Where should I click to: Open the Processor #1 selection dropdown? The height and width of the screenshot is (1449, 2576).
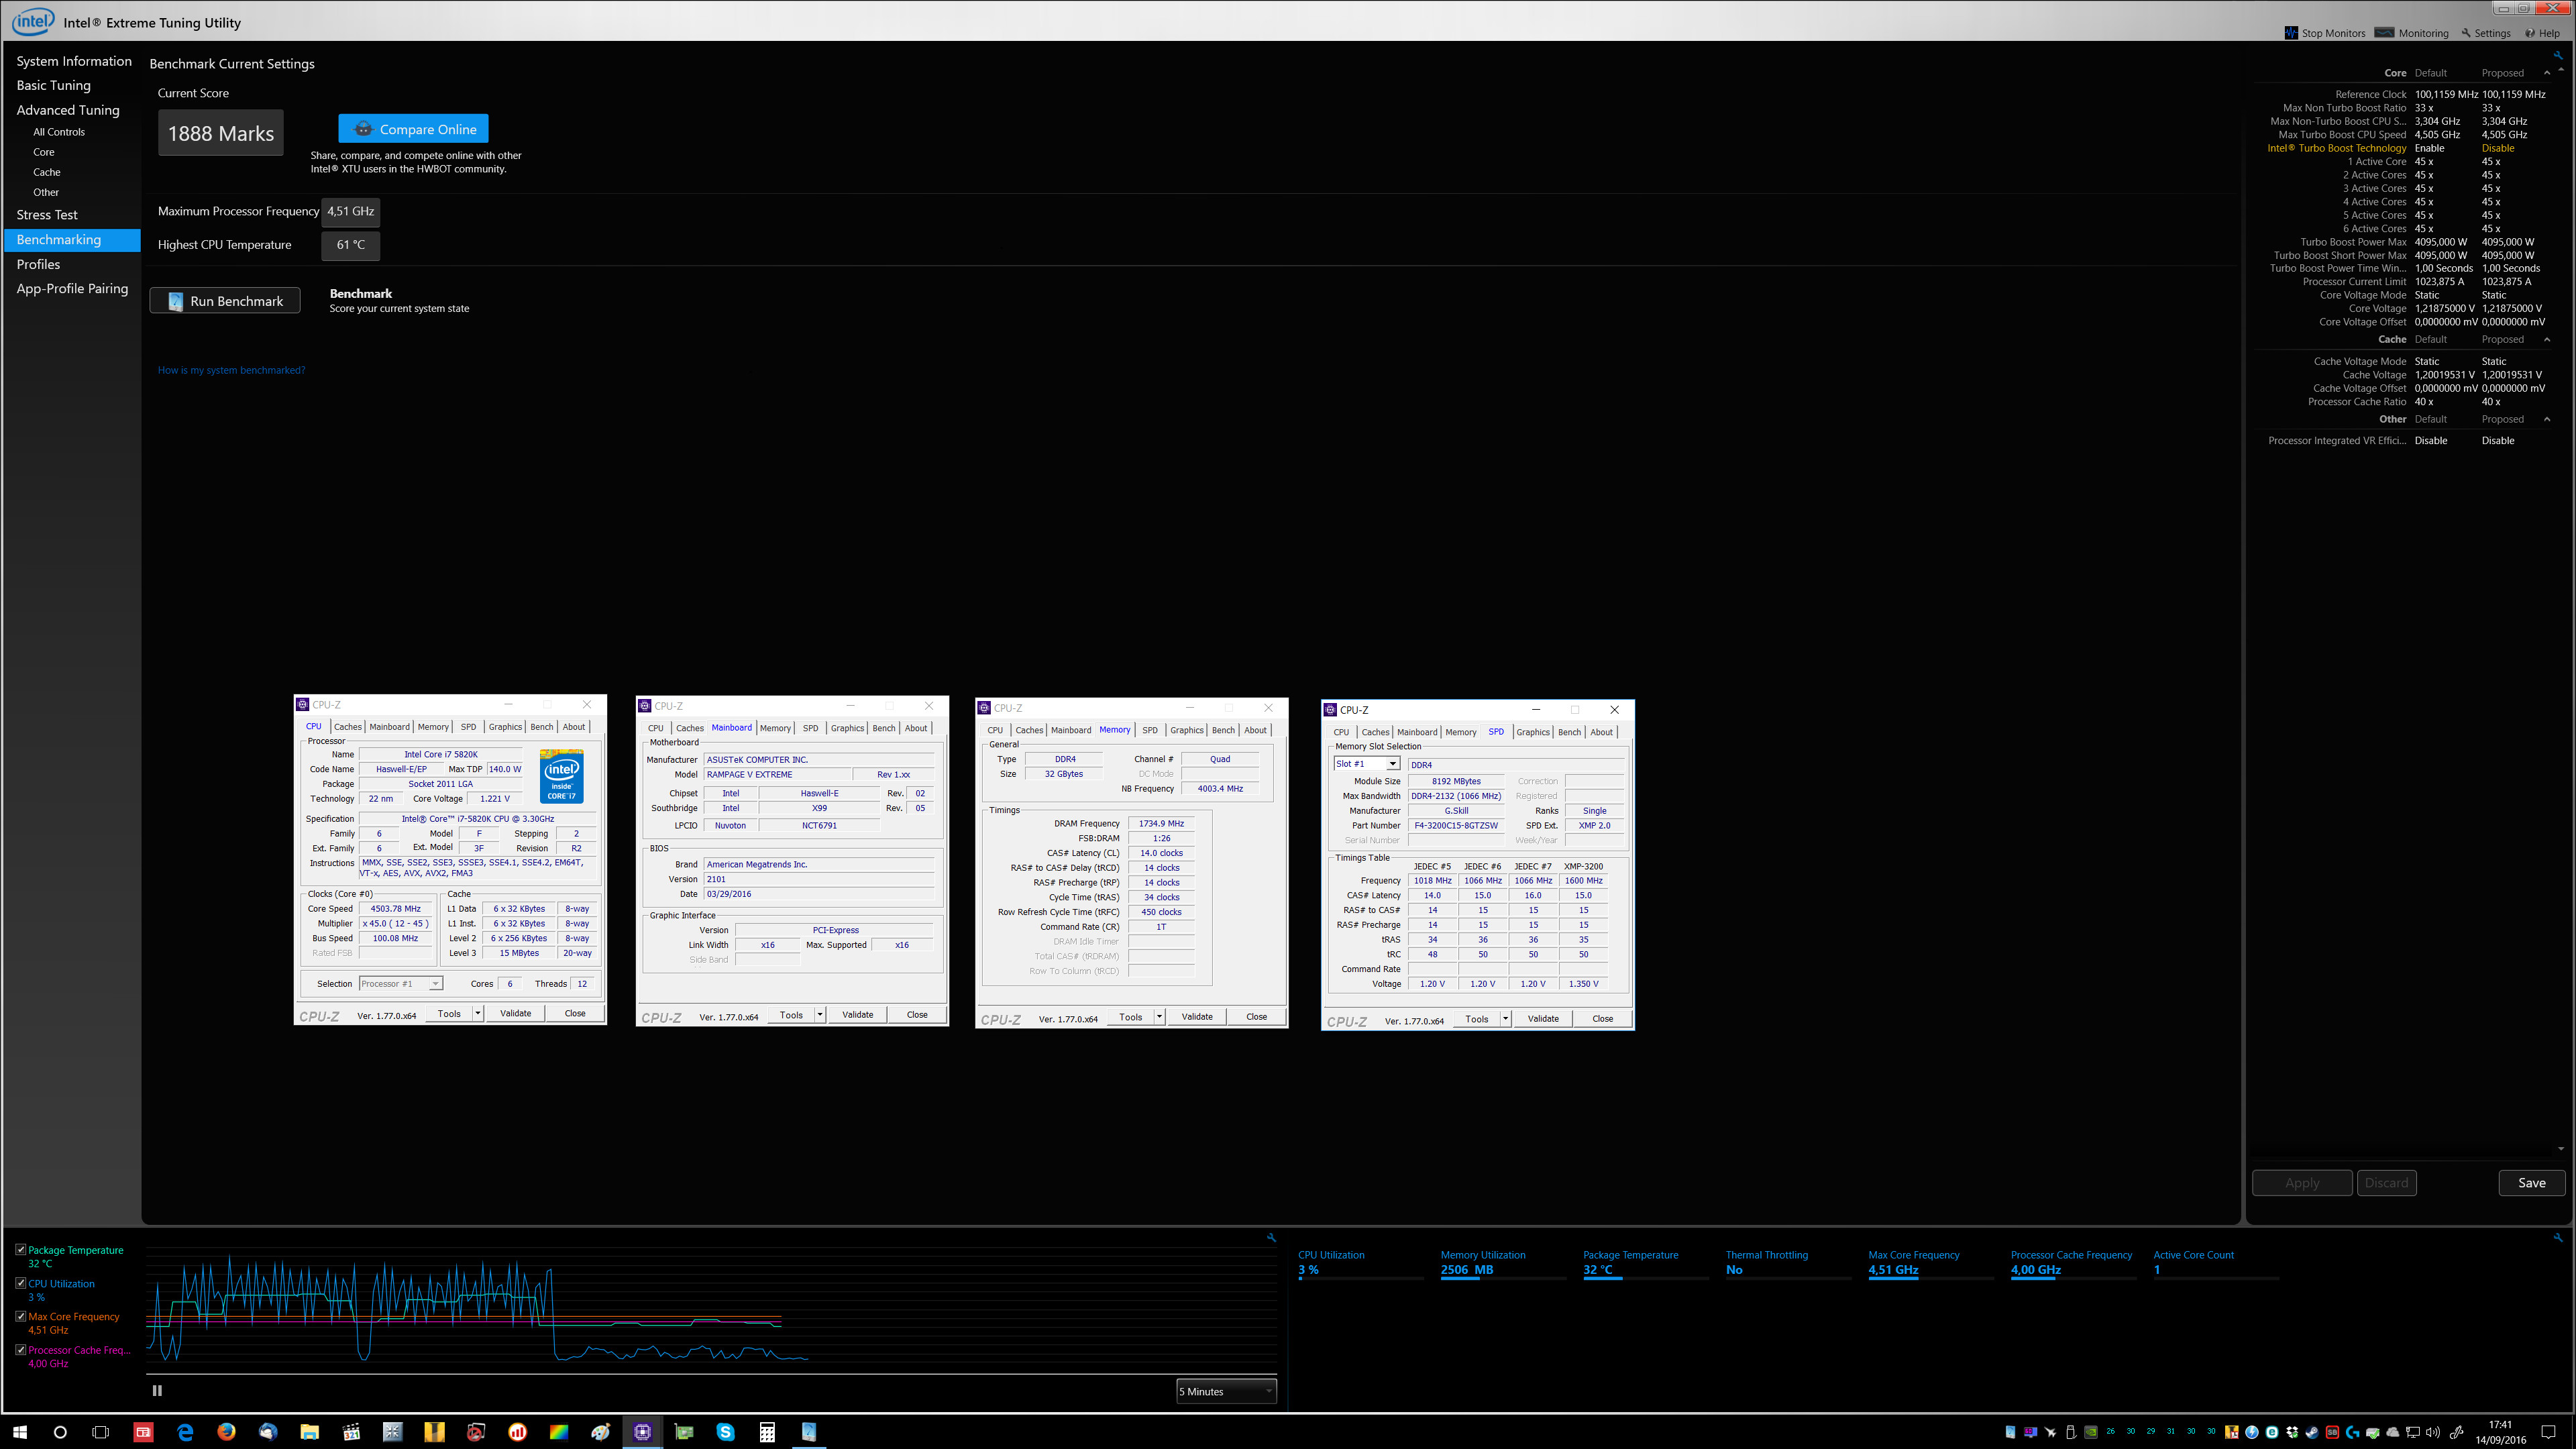401,983
